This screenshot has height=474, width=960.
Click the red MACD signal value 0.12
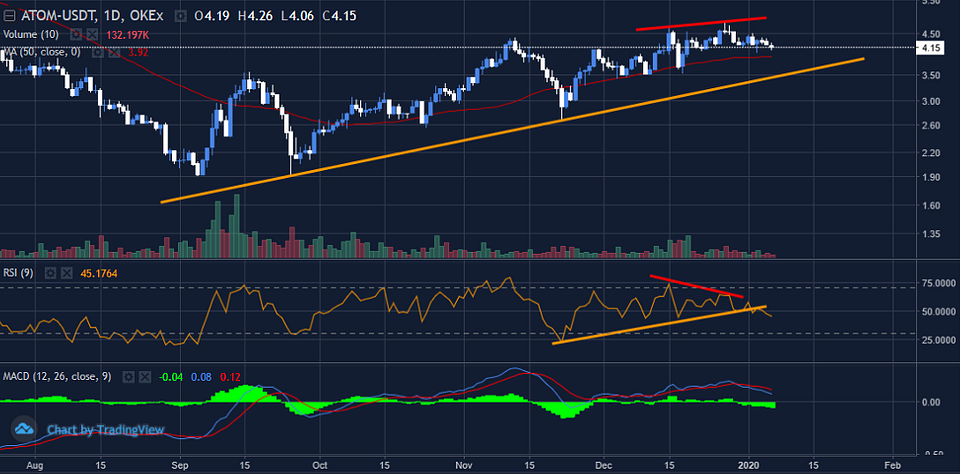(x=228, y=377)
